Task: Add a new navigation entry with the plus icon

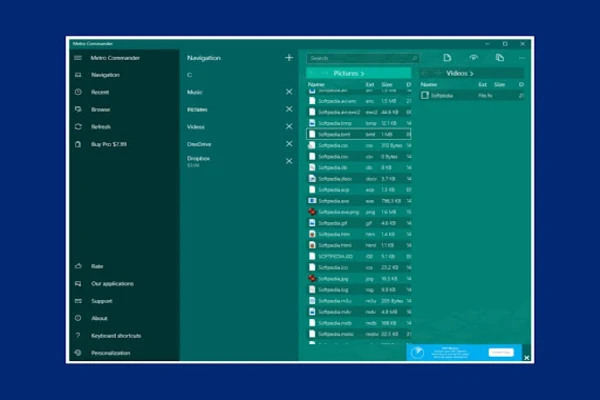Action: pyautogui.click(x=289, y=58)
